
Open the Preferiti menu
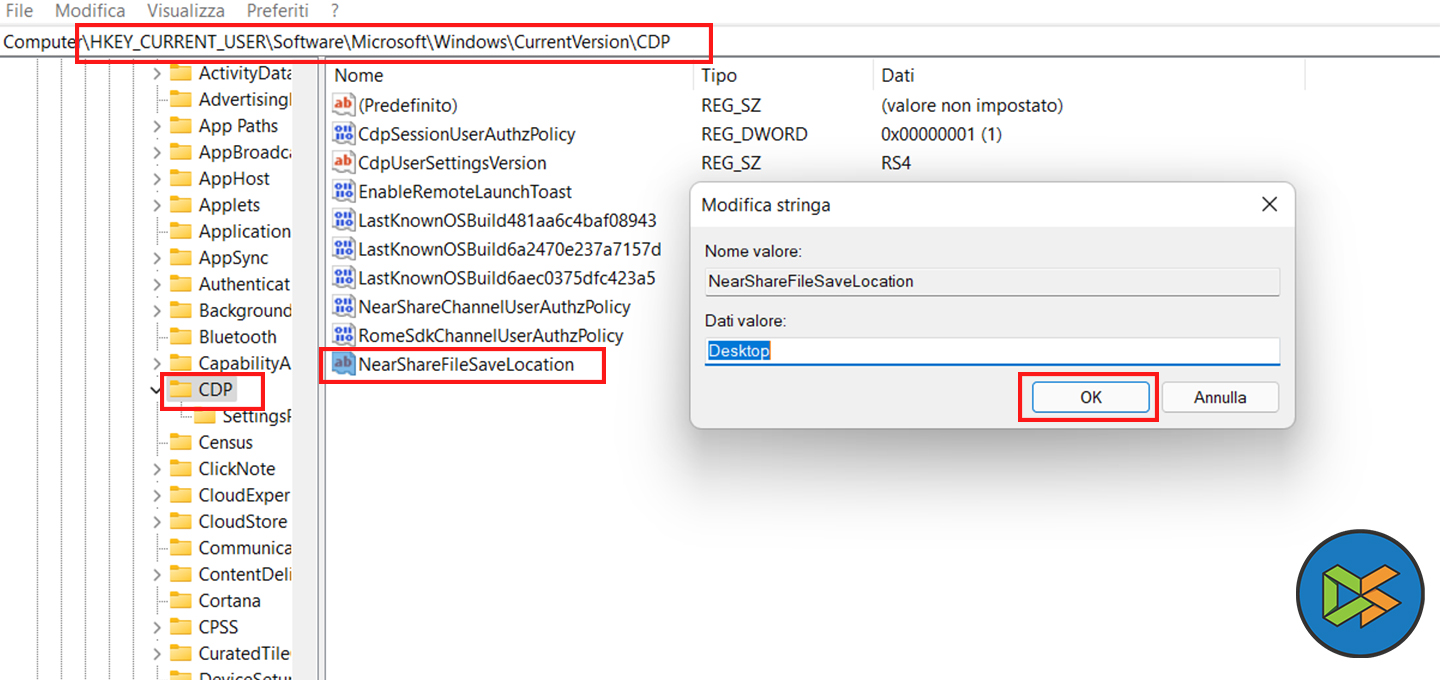[x=278, y=11]
